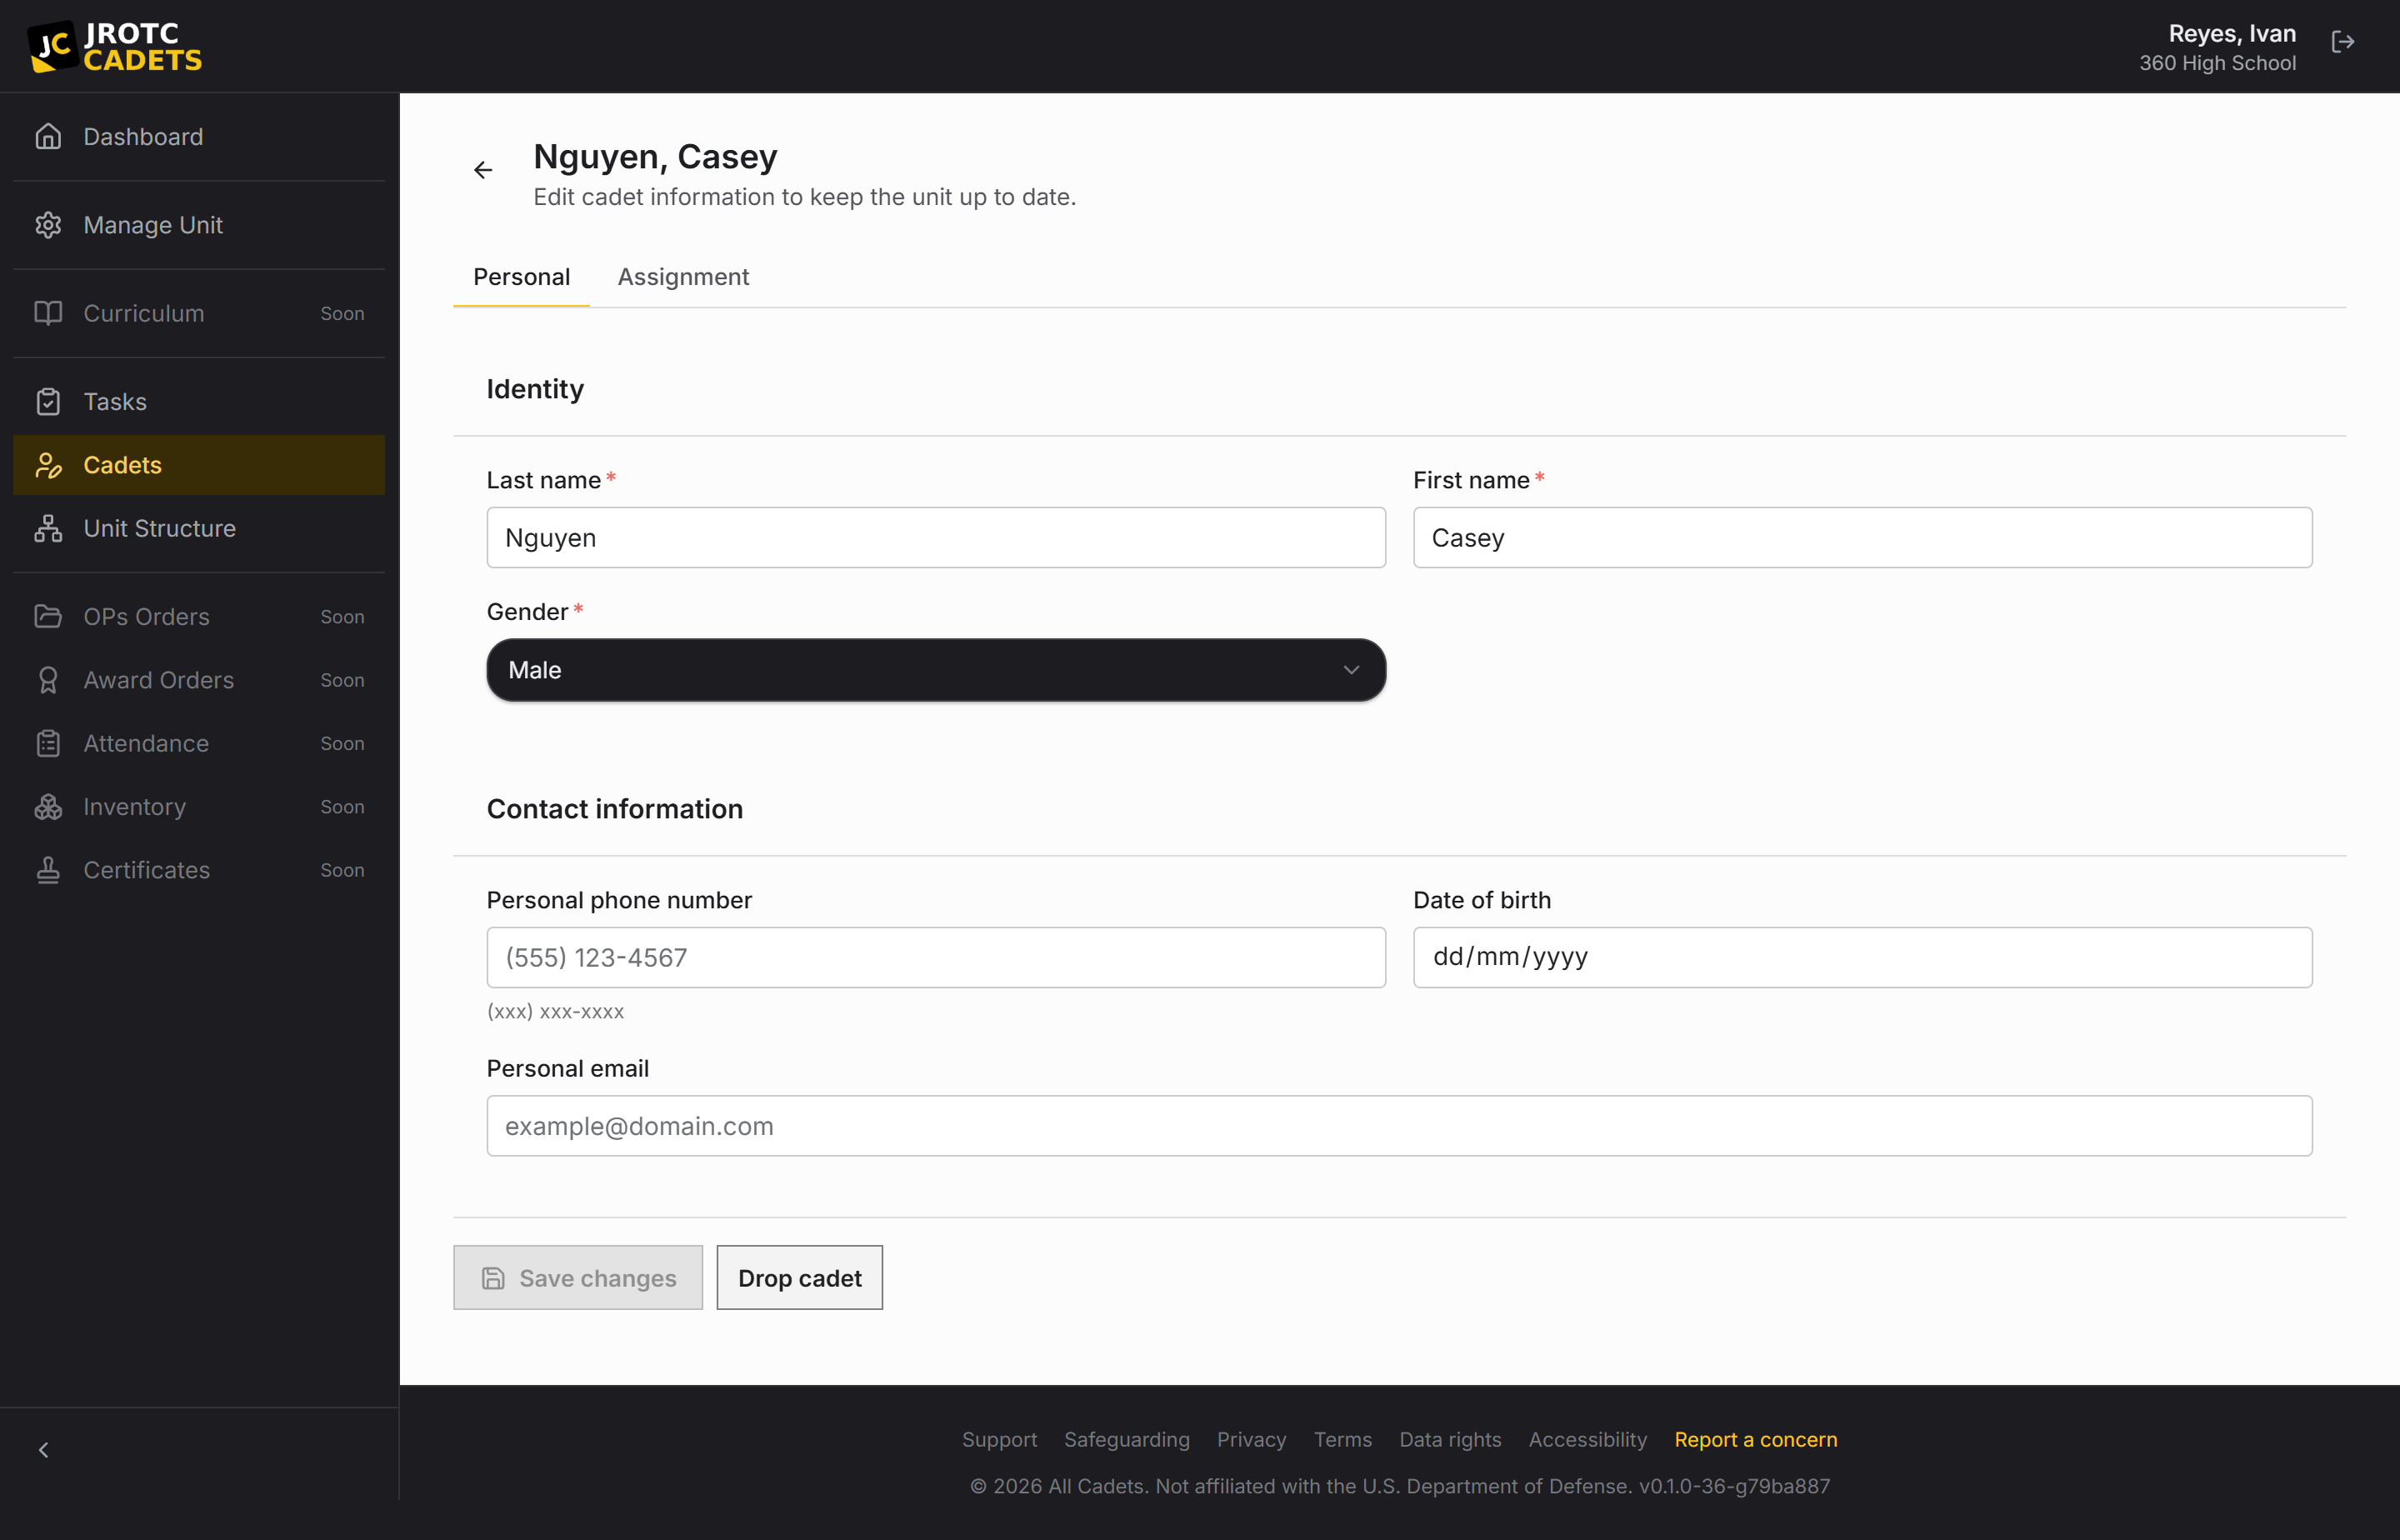The image size is (2400, 1540).
Task: Click the Manage Unit label in sidebar
Action: [153, 225]
